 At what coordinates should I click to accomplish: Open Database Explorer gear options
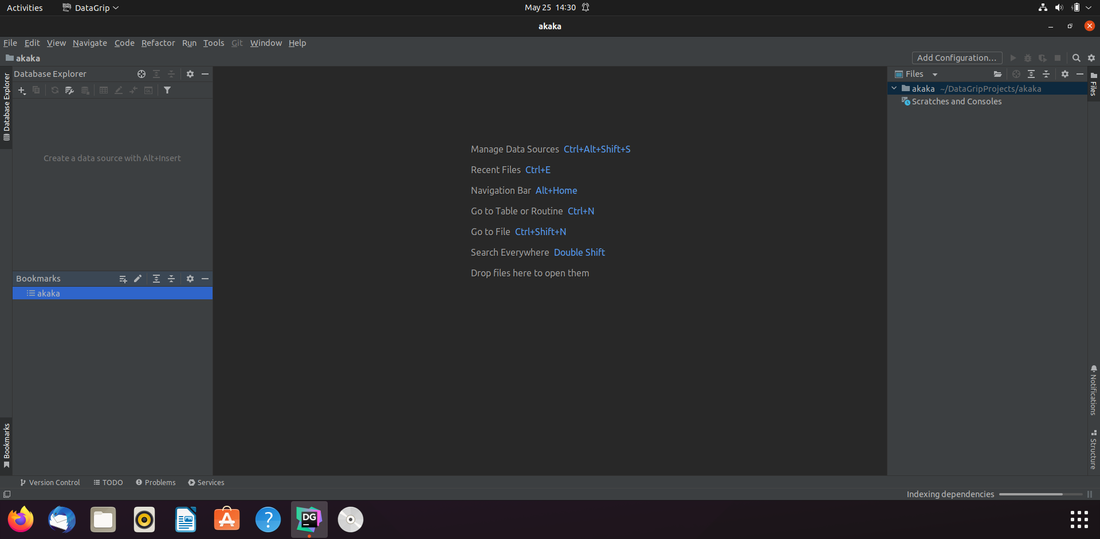click(189, 74)
